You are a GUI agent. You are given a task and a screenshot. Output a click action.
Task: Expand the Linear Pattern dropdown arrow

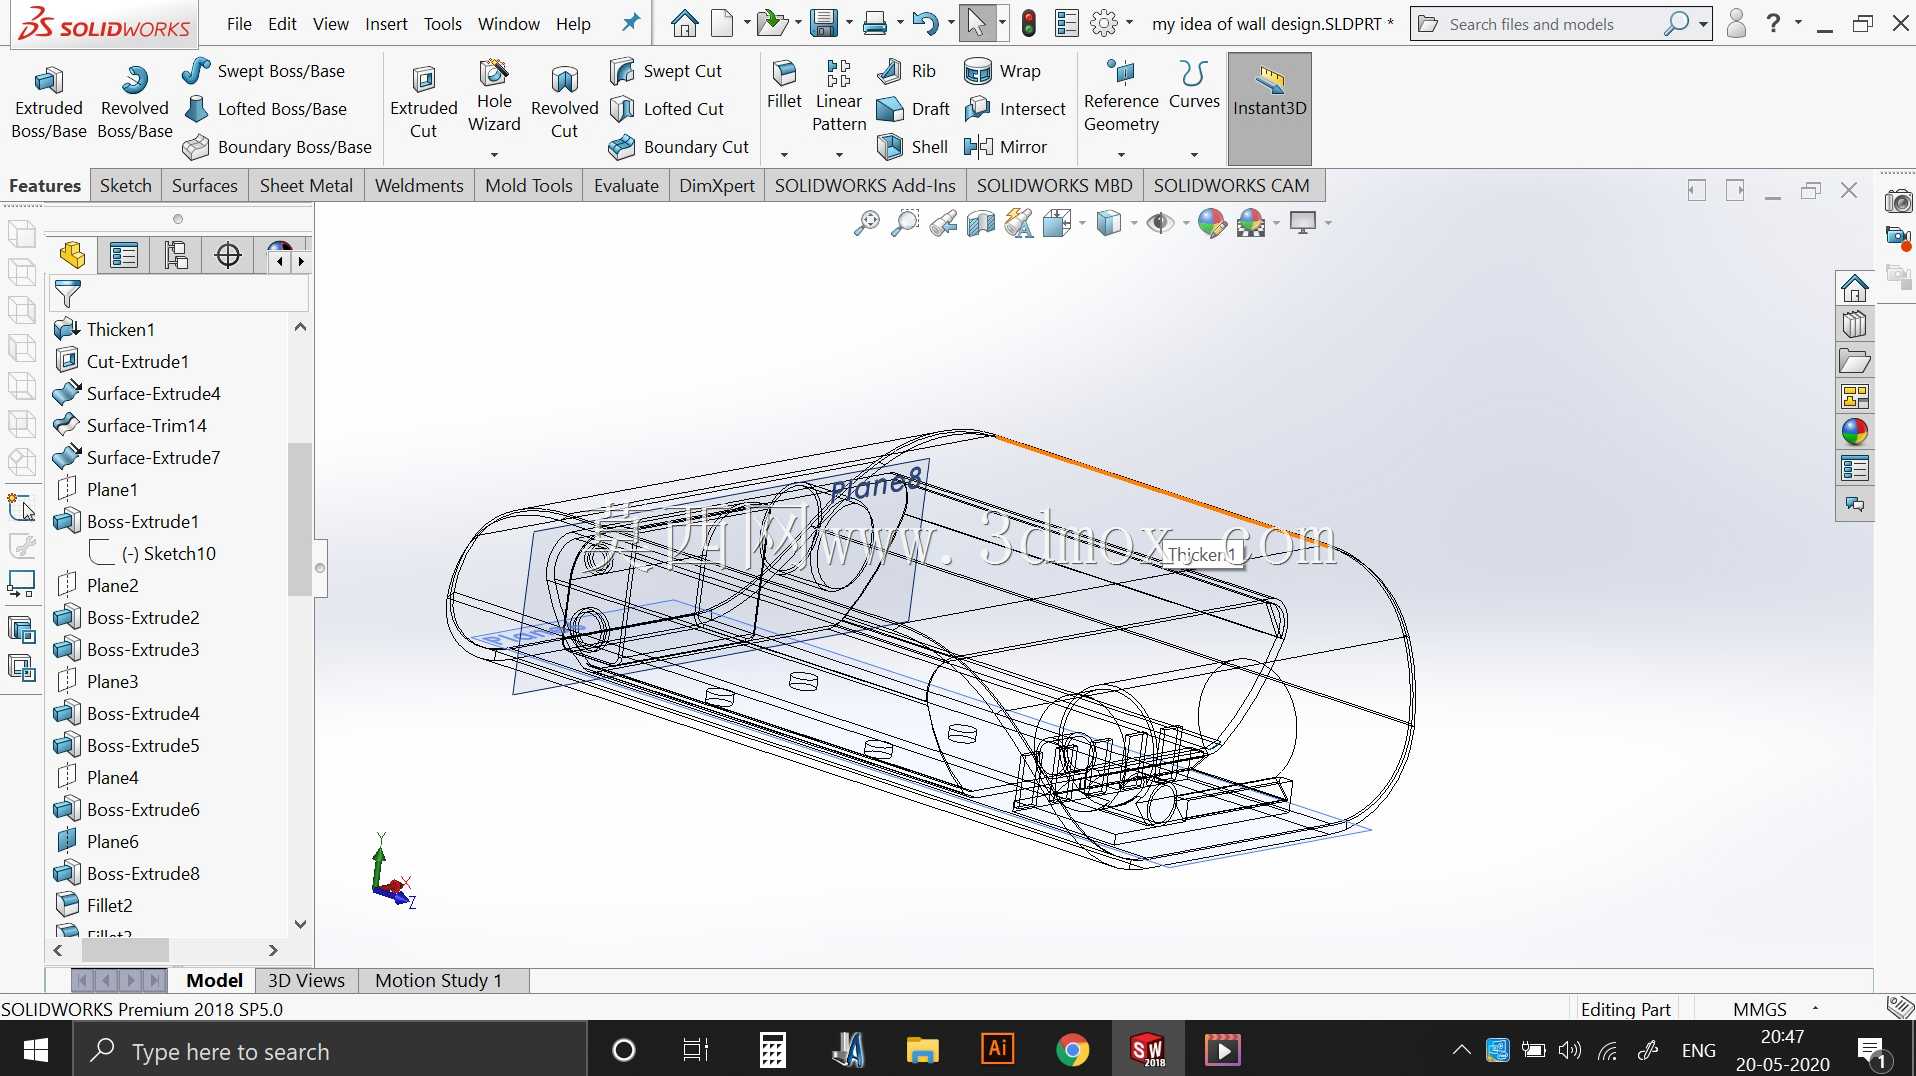click(839, 154)
